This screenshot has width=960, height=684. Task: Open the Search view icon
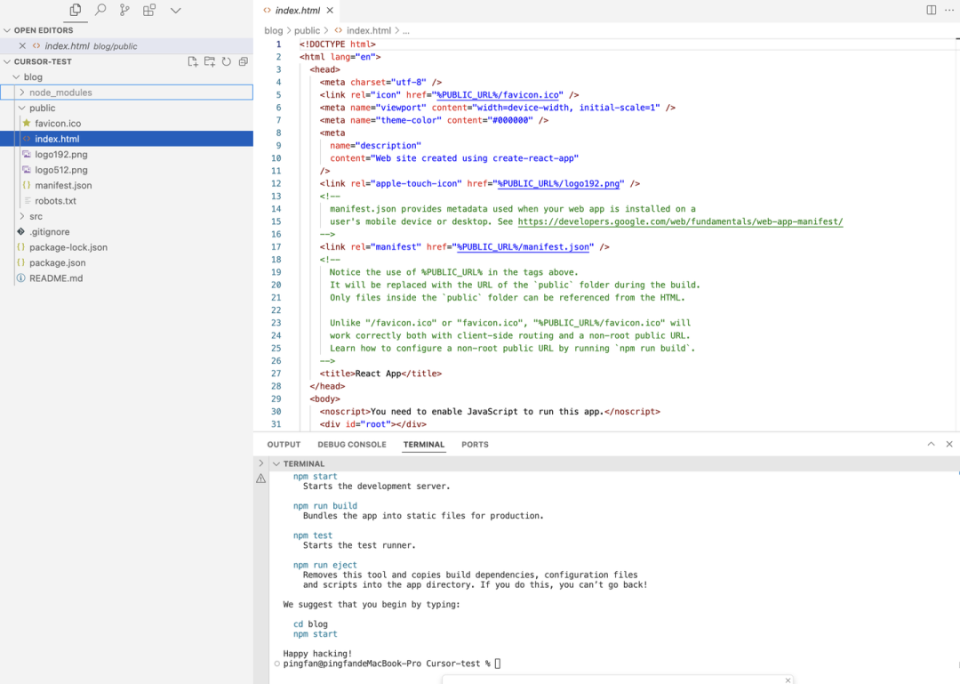[100, 10]
